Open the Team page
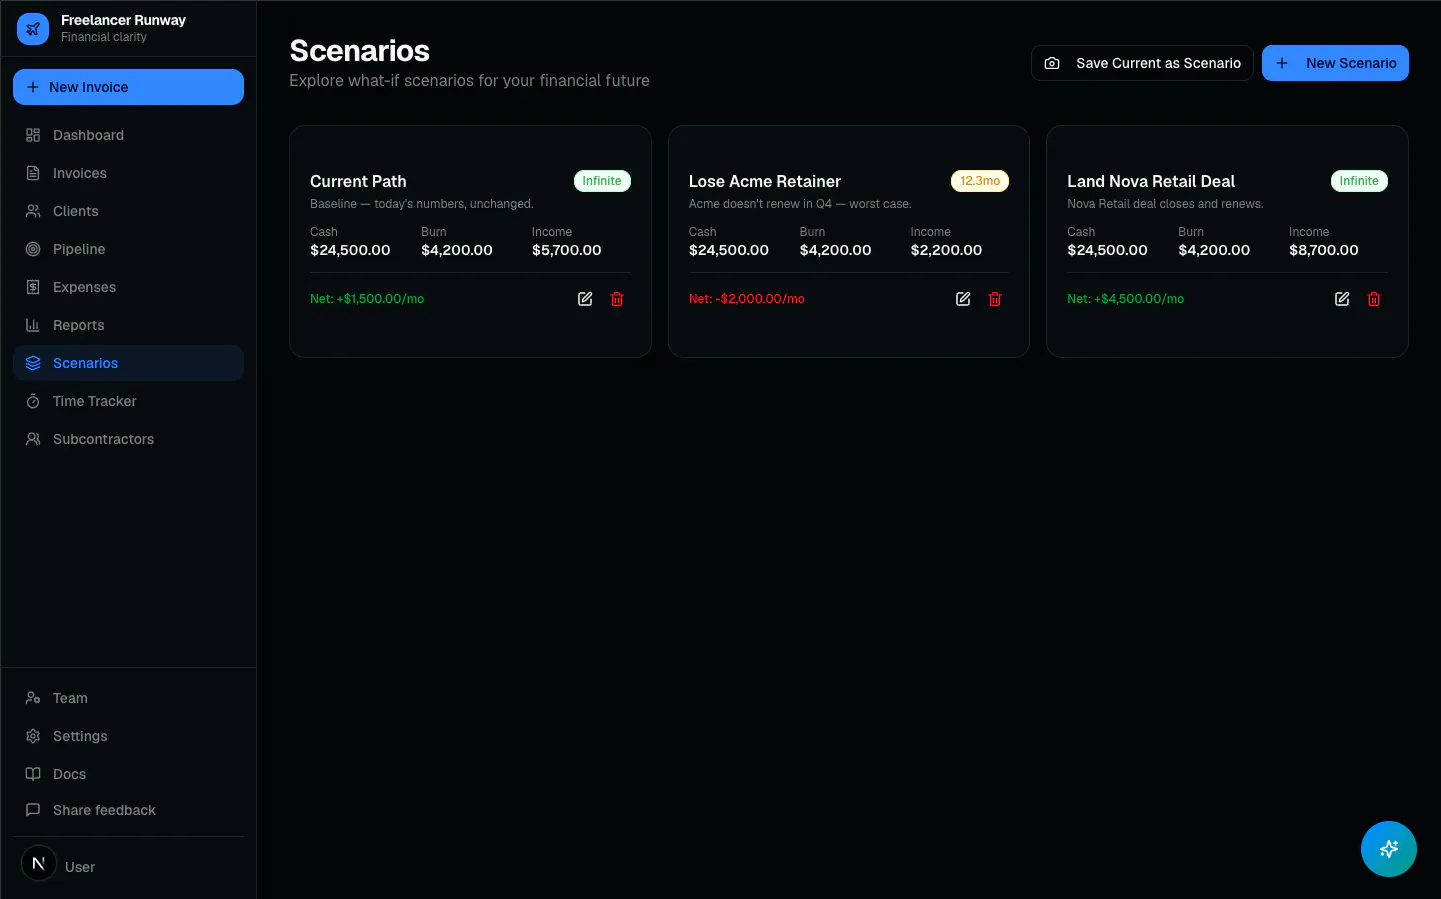 tap(128, 698)
